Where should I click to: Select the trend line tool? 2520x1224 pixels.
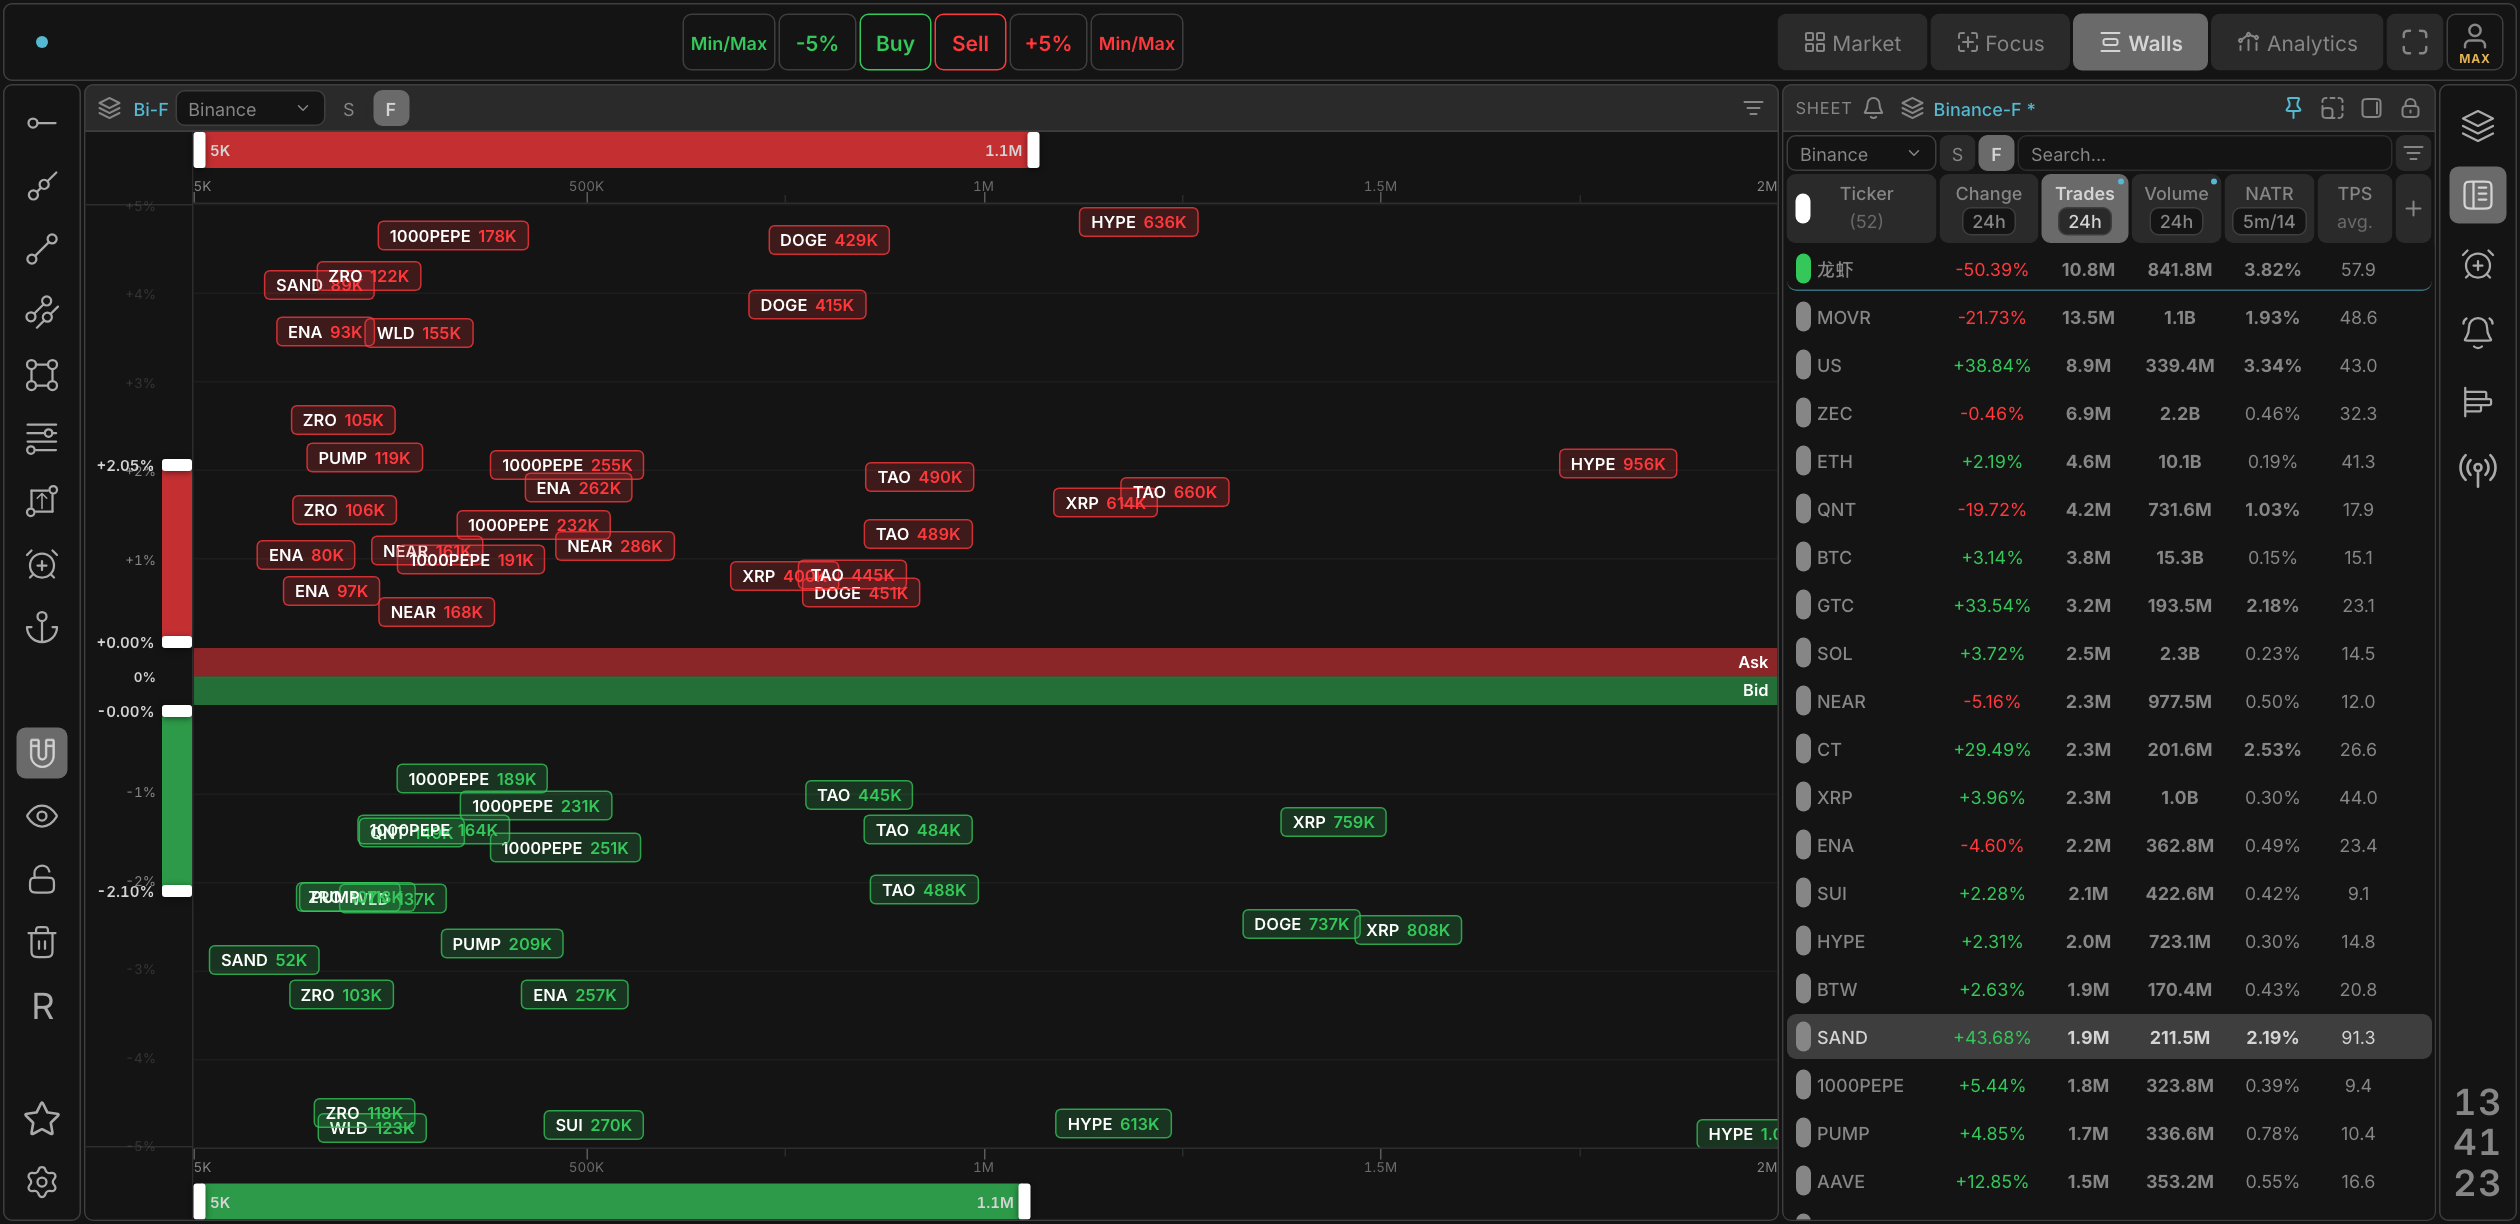pos(41,249)
